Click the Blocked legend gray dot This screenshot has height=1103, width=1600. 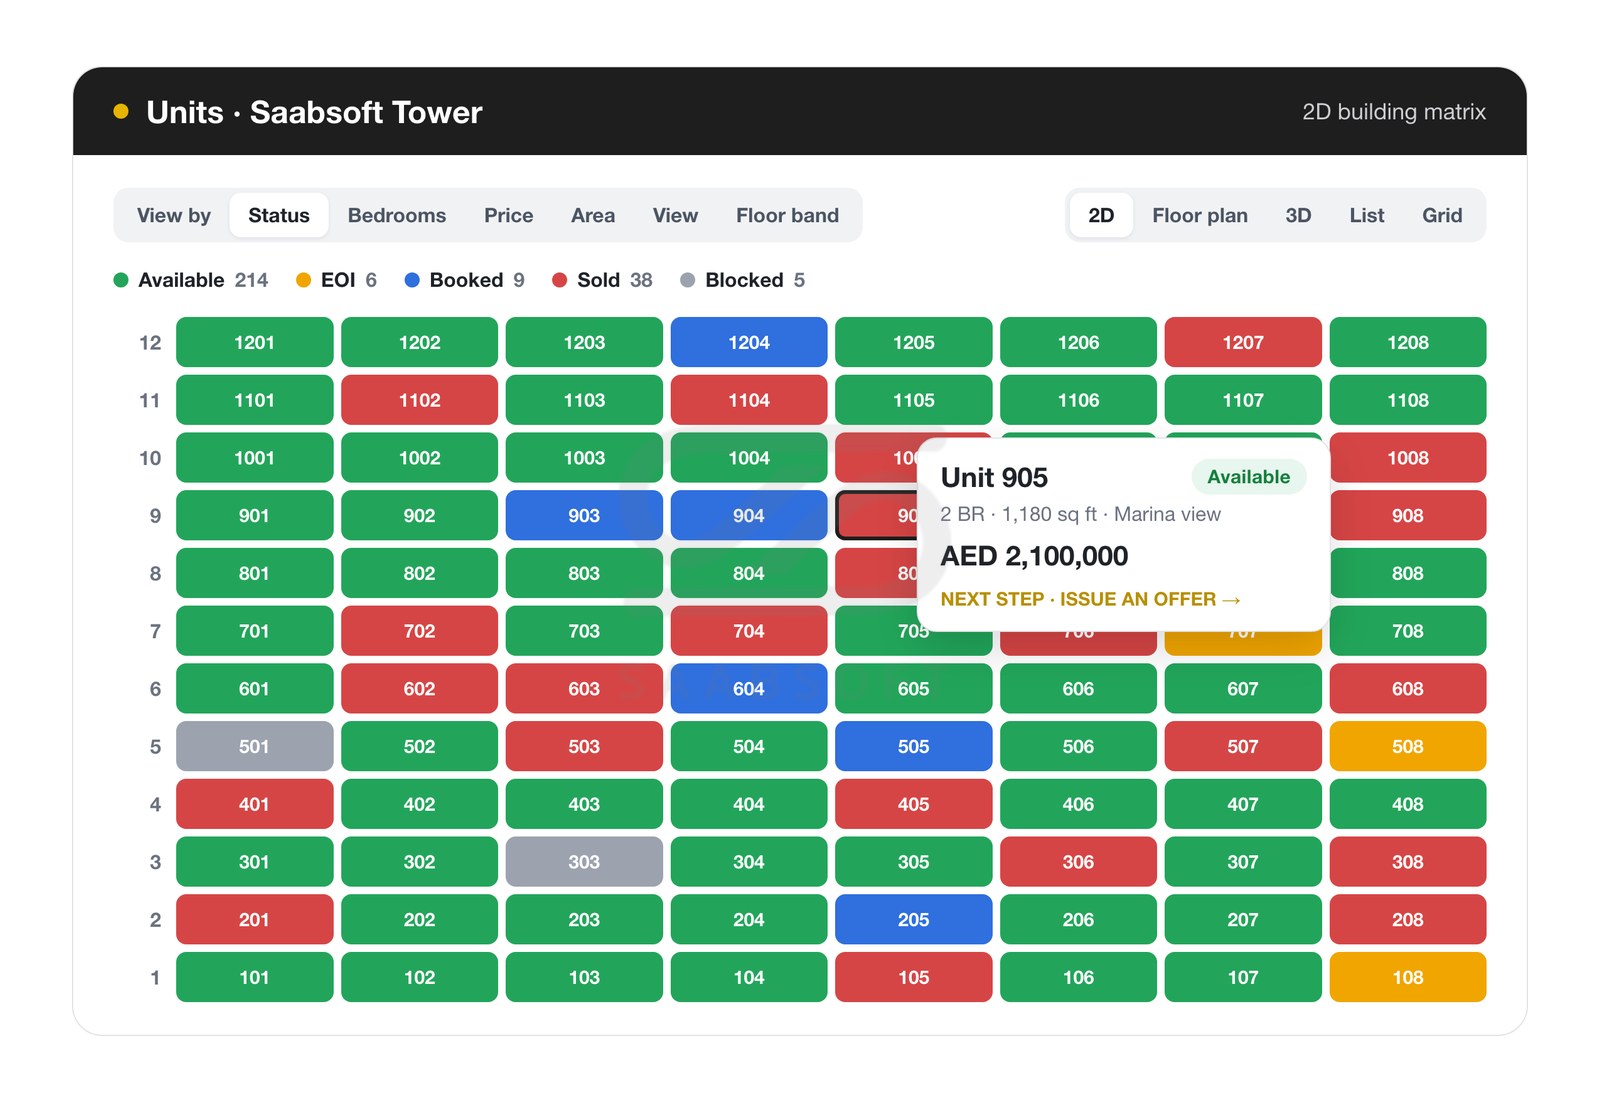point(687,280)
